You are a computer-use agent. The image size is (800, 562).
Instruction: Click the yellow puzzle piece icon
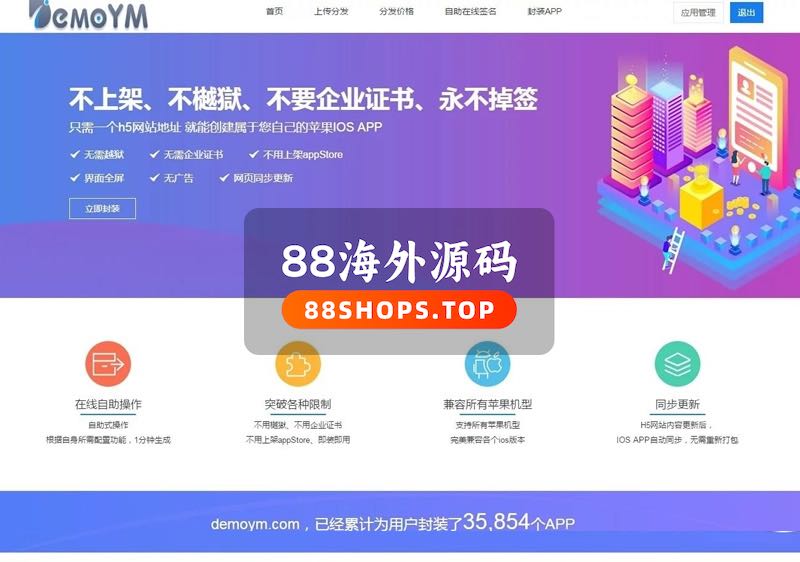[298, 364]
